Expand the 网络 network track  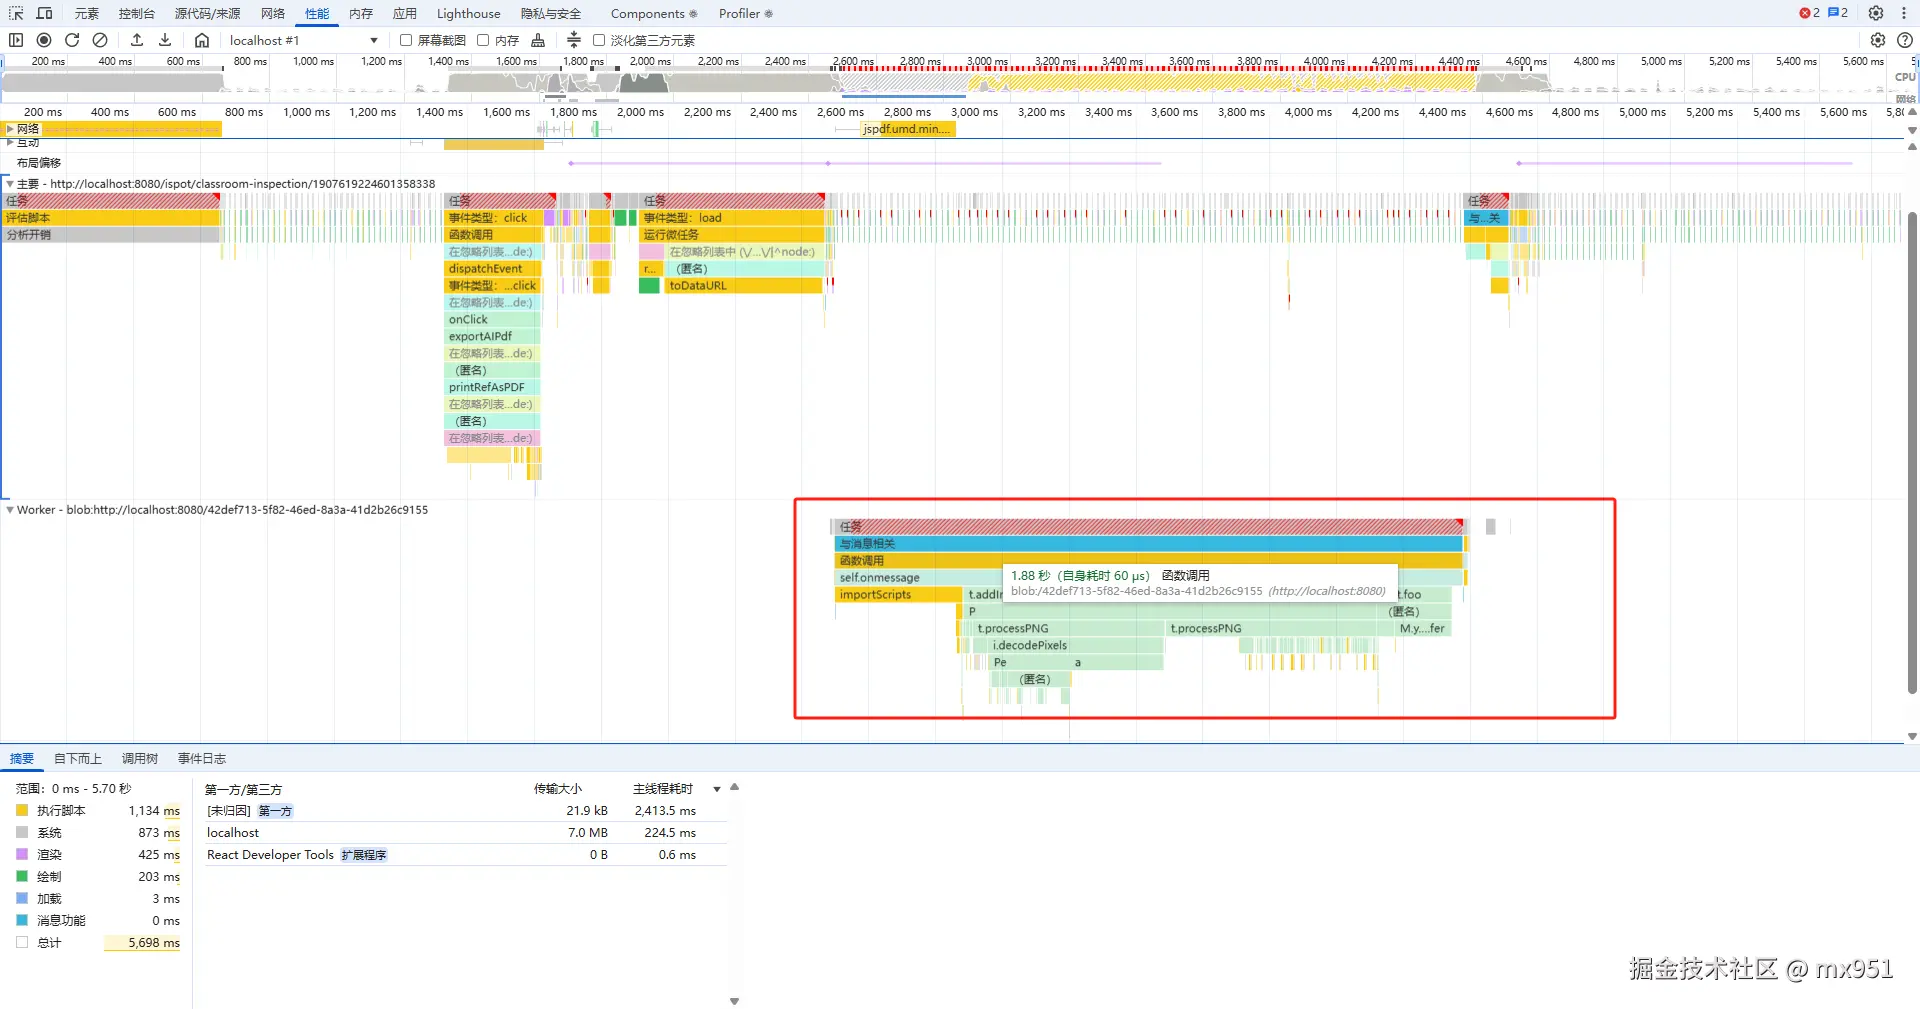pos(10,129)
